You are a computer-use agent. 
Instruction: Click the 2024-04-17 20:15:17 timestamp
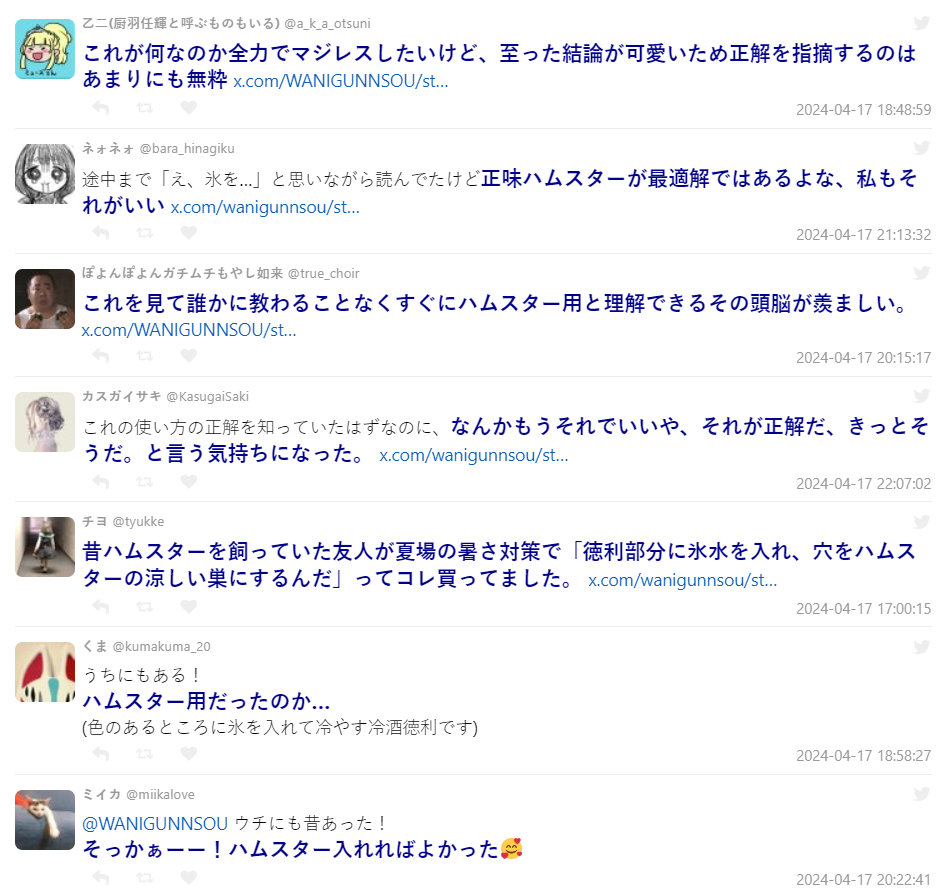point(864,357)
